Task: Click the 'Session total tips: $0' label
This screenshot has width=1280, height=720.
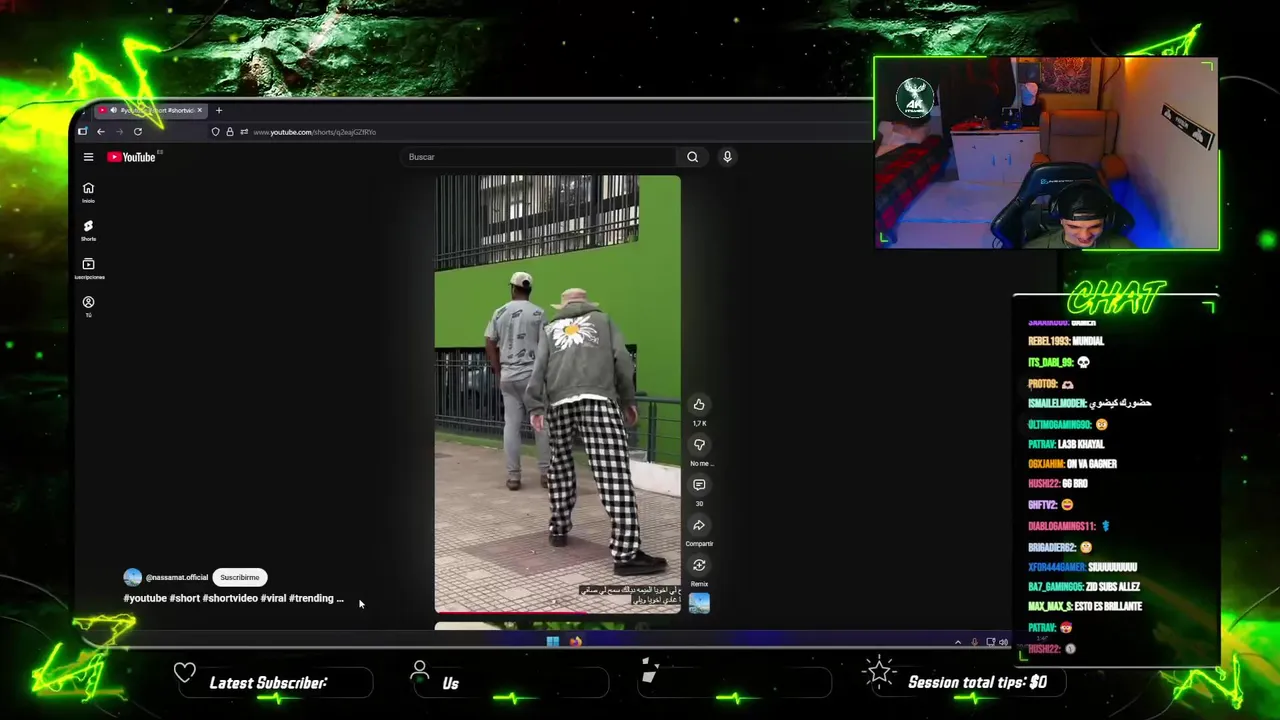Action: [977, 683]
